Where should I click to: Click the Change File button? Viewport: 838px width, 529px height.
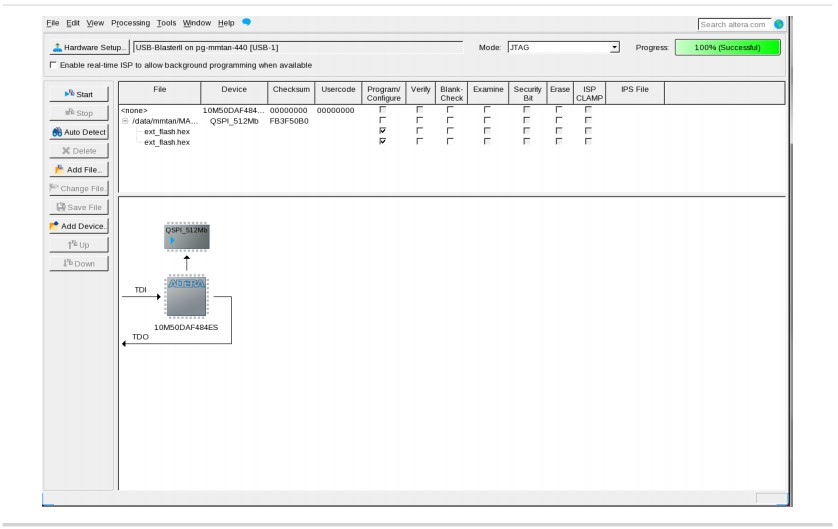pyautogui.click(x=79, y=188)
